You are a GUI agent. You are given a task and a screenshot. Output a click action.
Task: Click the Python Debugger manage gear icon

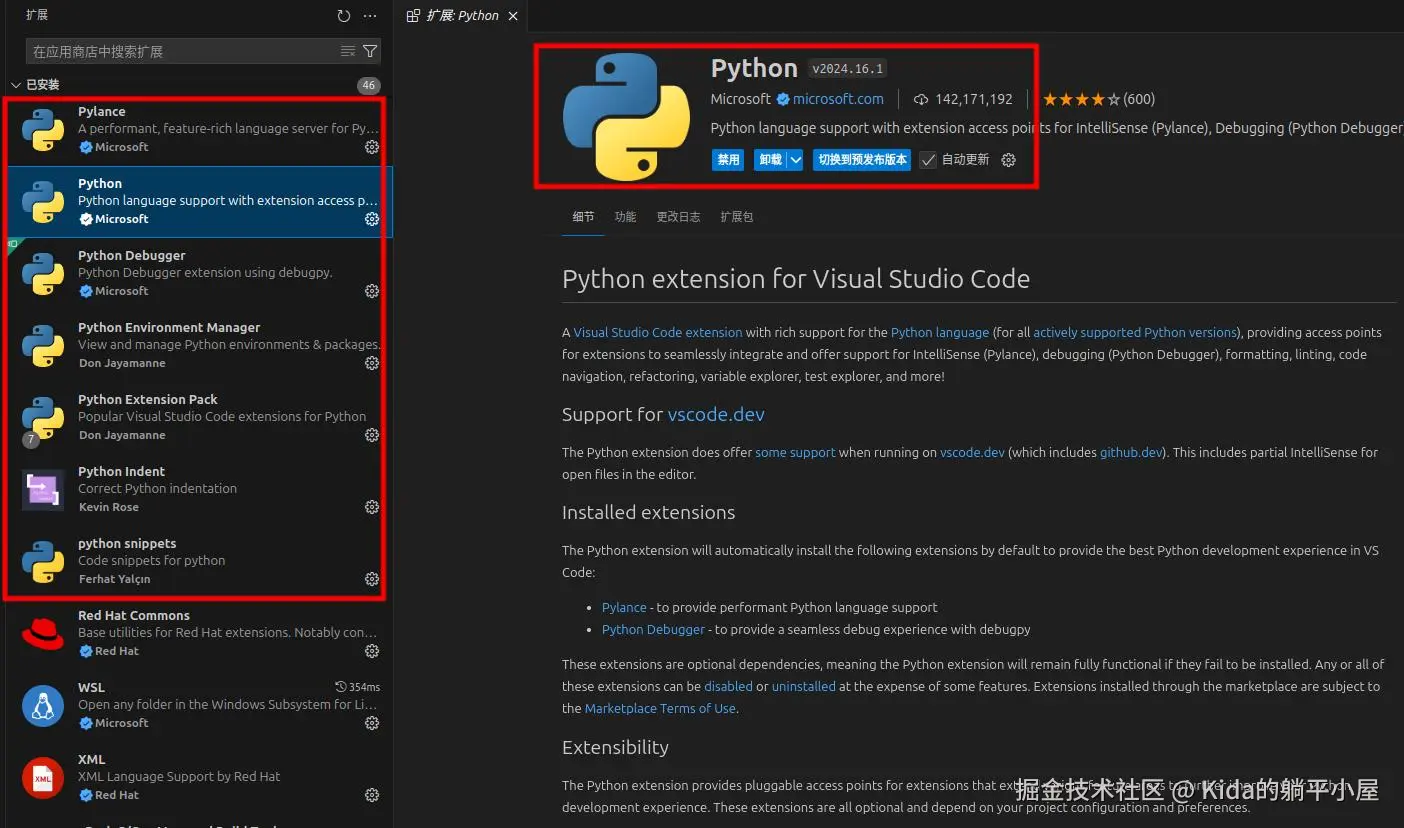point(372,291)
